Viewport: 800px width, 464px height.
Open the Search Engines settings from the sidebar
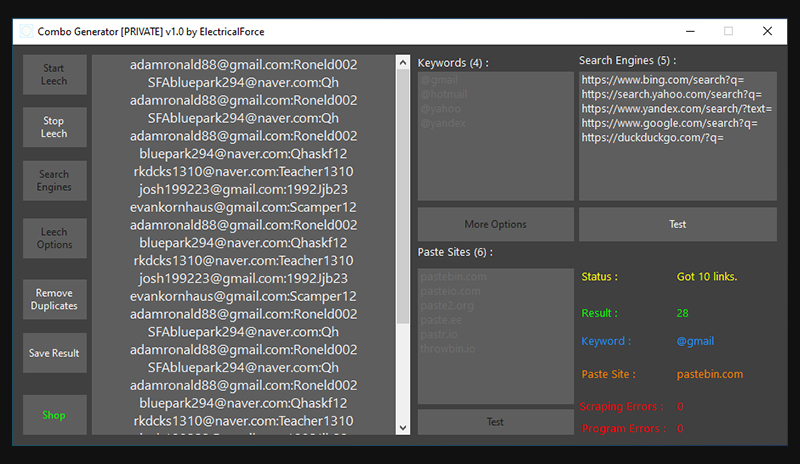coord(55,181)
